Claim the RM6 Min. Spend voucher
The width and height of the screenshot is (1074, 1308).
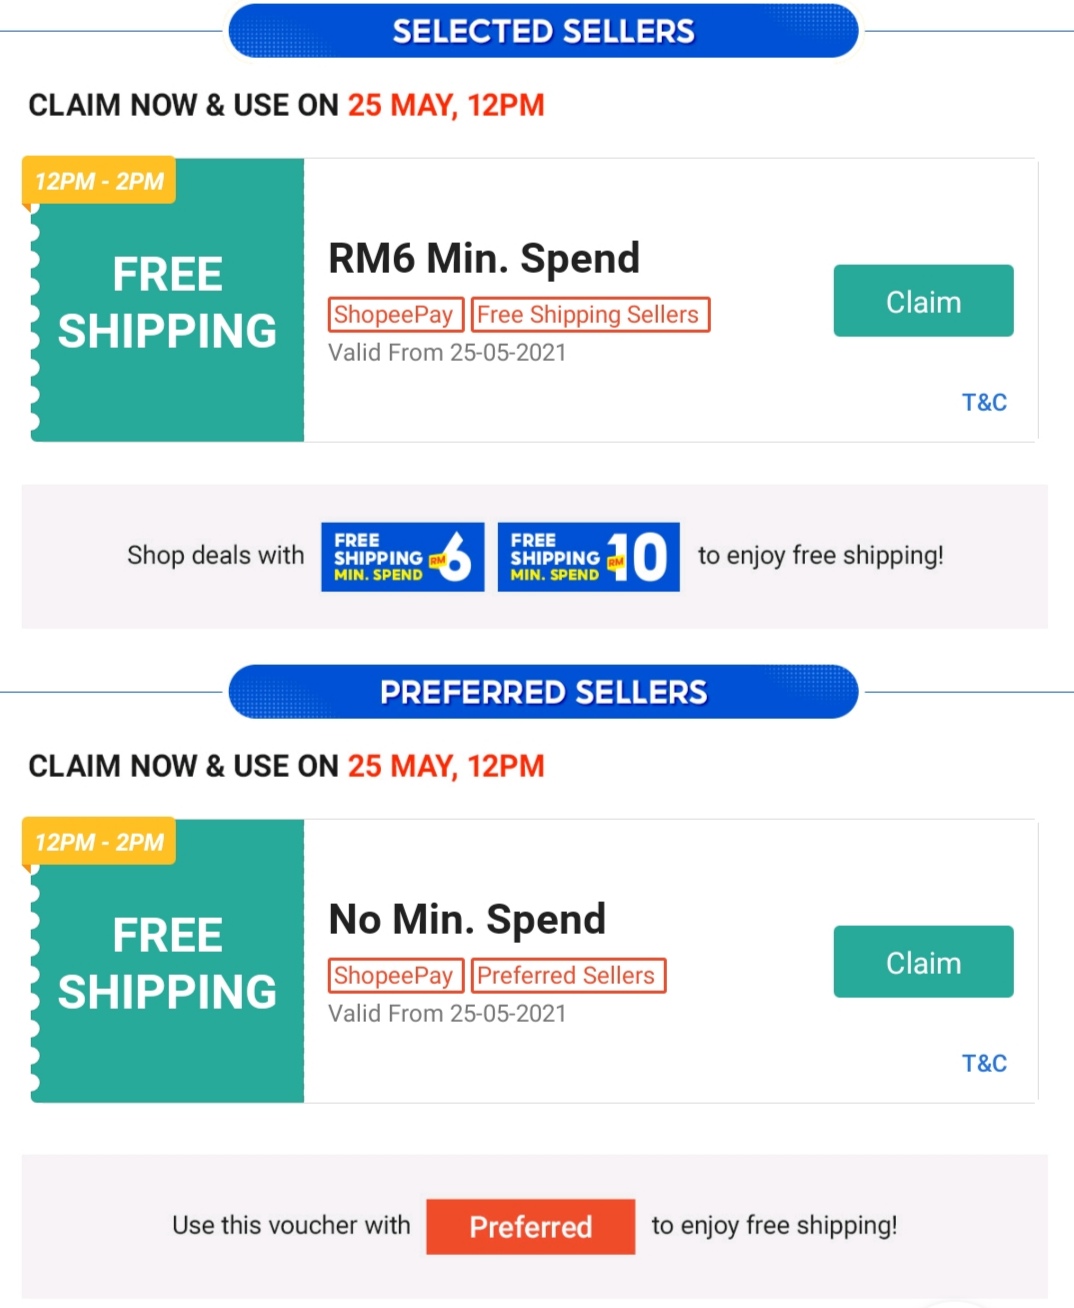point(923,301)
